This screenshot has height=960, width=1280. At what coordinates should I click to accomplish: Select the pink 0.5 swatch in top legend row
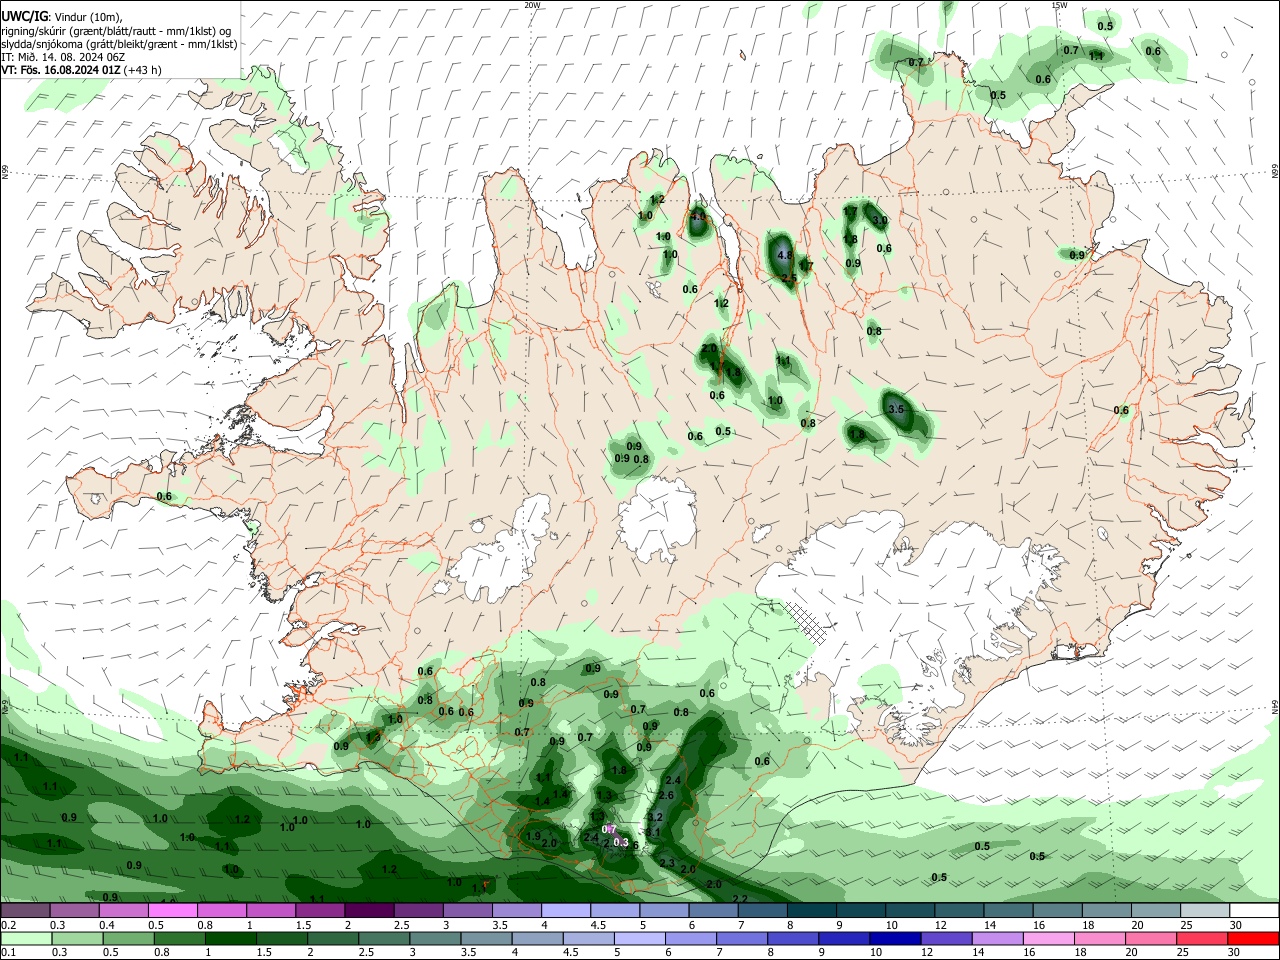click(x=172, y=910)
